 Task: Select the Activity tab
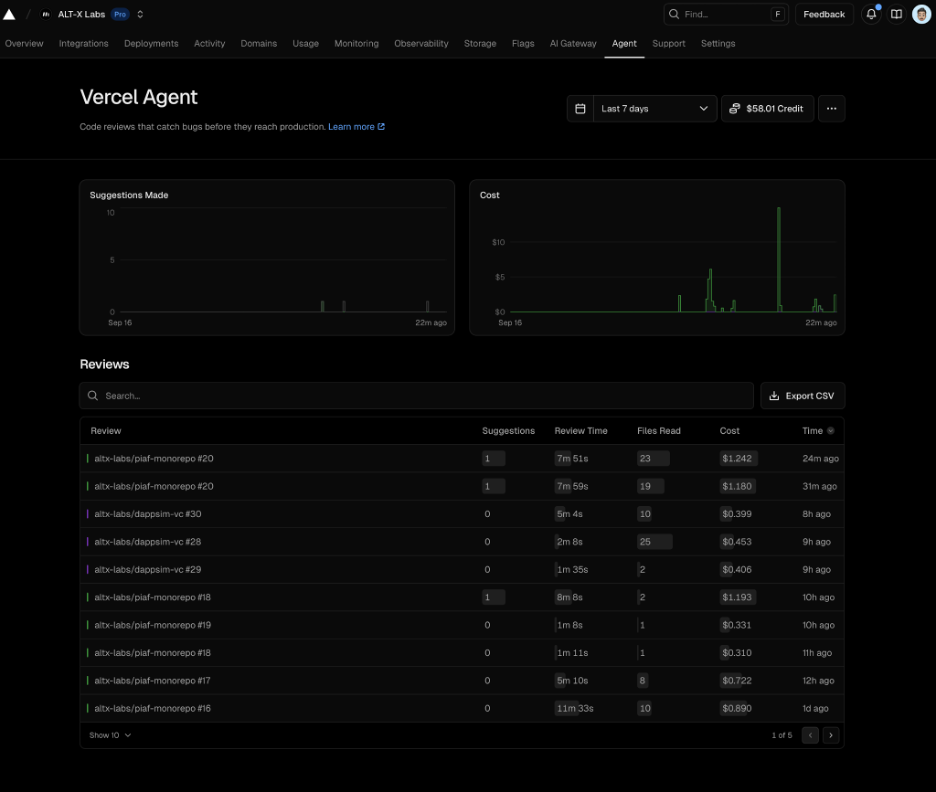click(210, 44)
